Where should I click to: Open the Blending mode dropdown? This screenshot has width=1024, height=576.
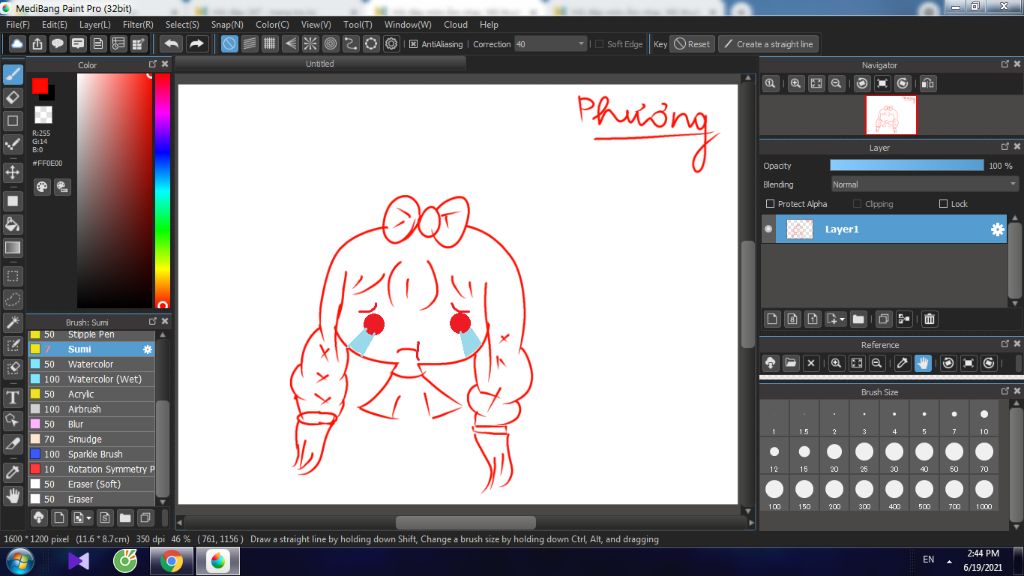924,185
